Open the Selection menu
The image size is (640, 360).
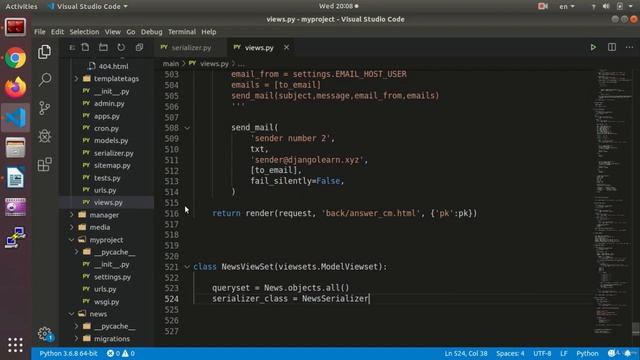(84, 32)
